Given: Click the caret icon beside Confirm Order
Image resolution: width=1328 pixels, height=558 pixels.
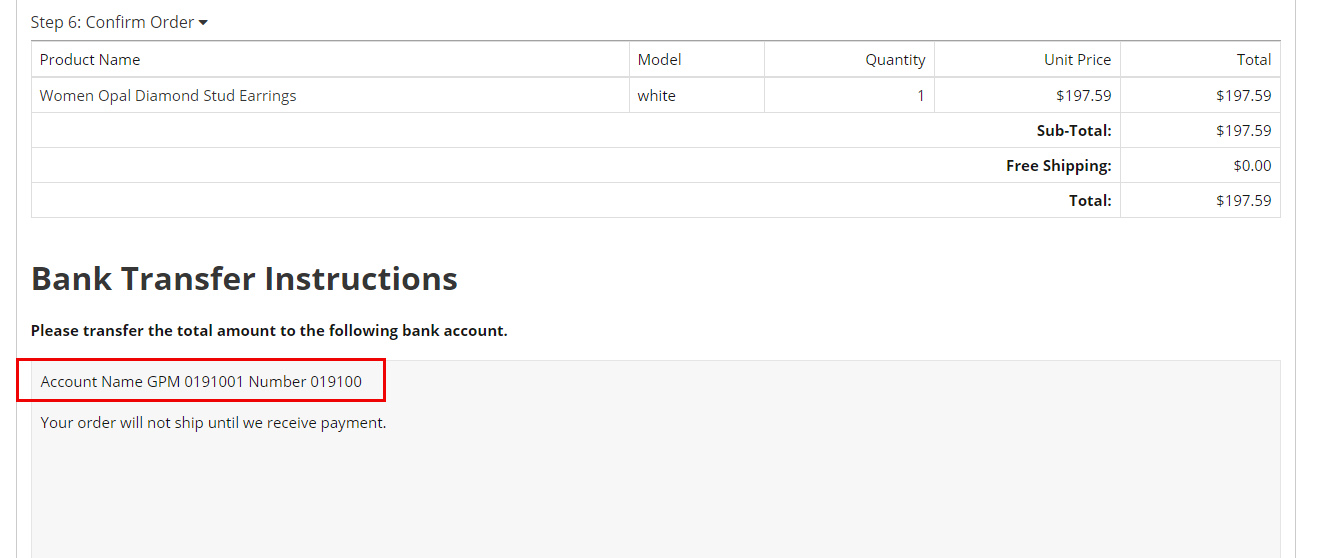Looking at the screenshot, I should point(203,23).
